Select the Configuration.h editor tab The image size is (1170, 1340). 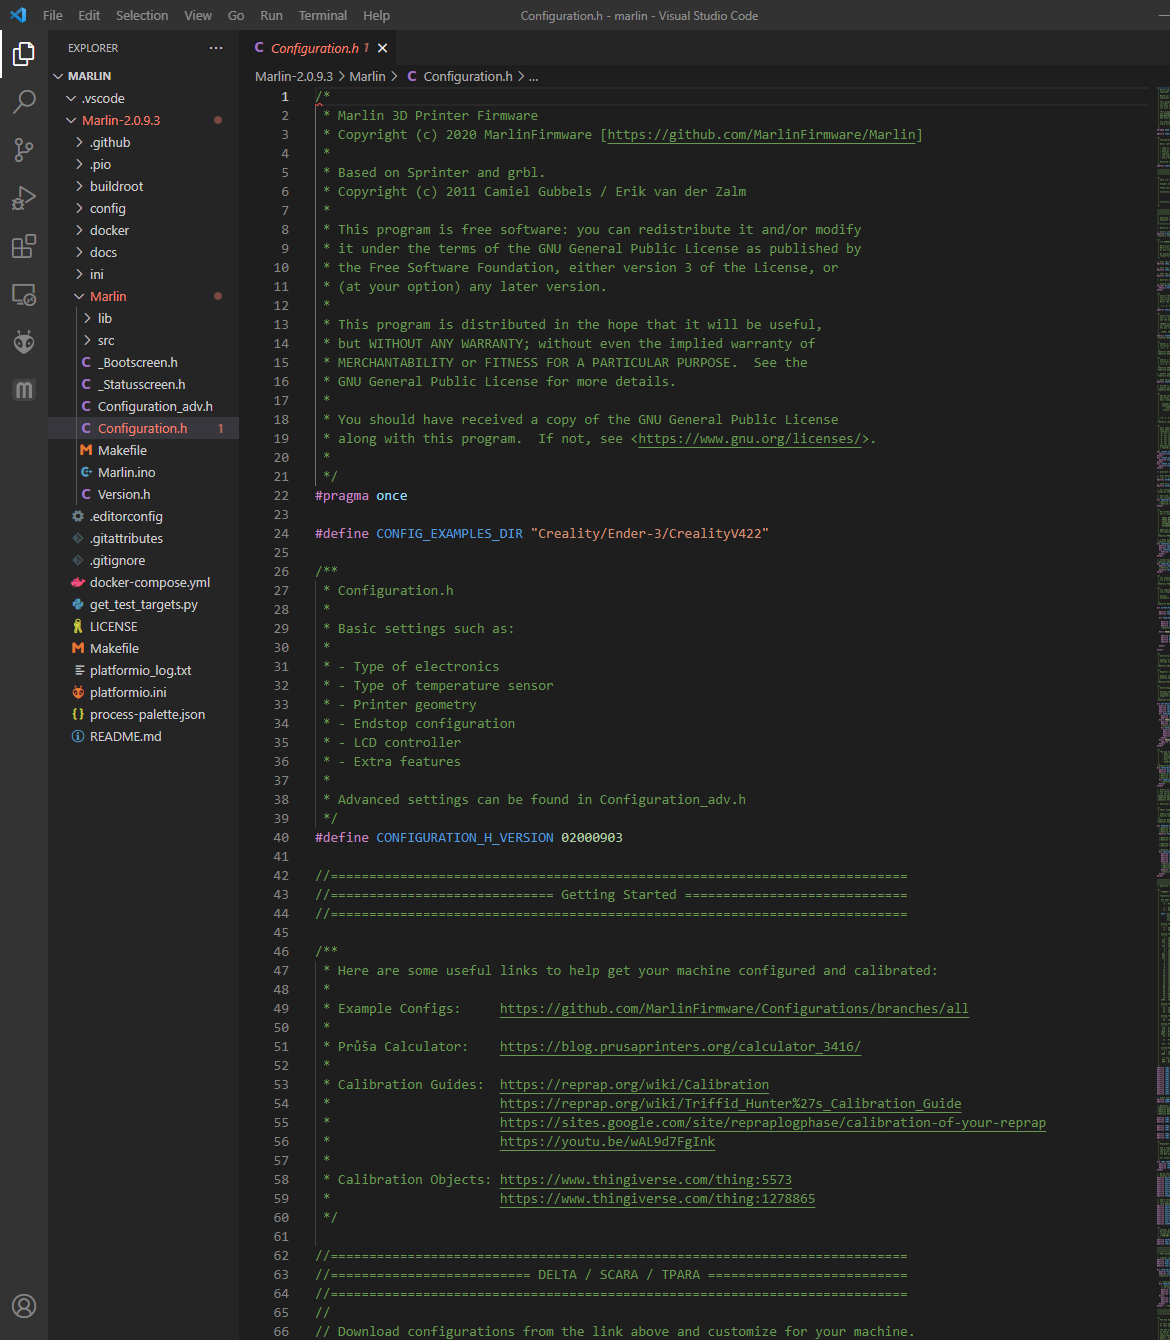[319, 48]
